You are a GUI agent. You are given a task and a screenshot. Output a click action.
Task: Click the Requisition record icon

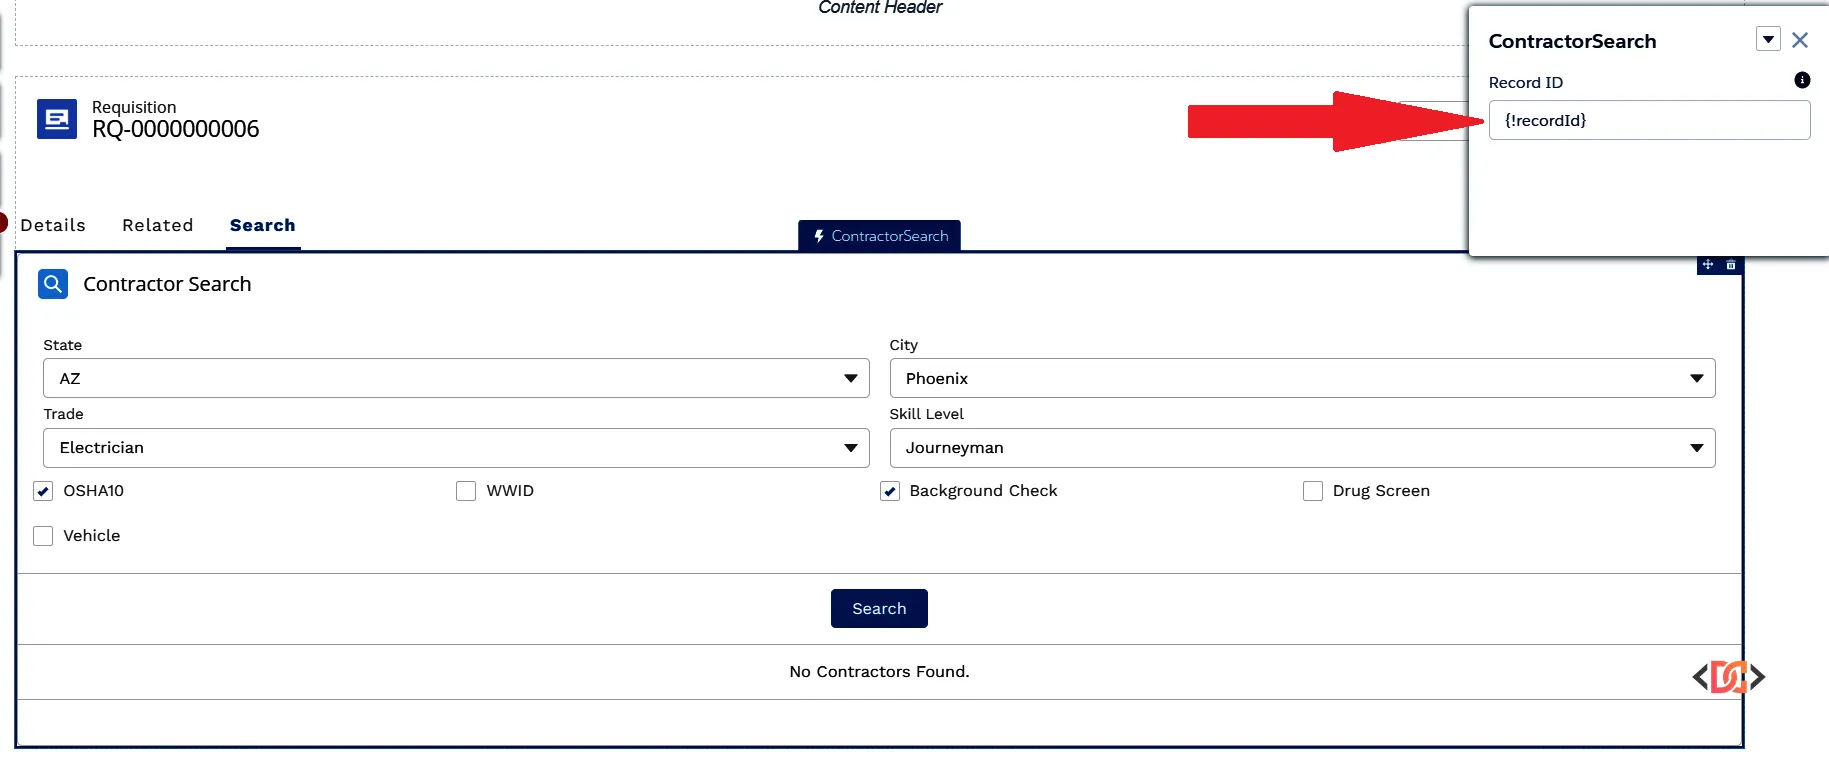tap(57, 119)
